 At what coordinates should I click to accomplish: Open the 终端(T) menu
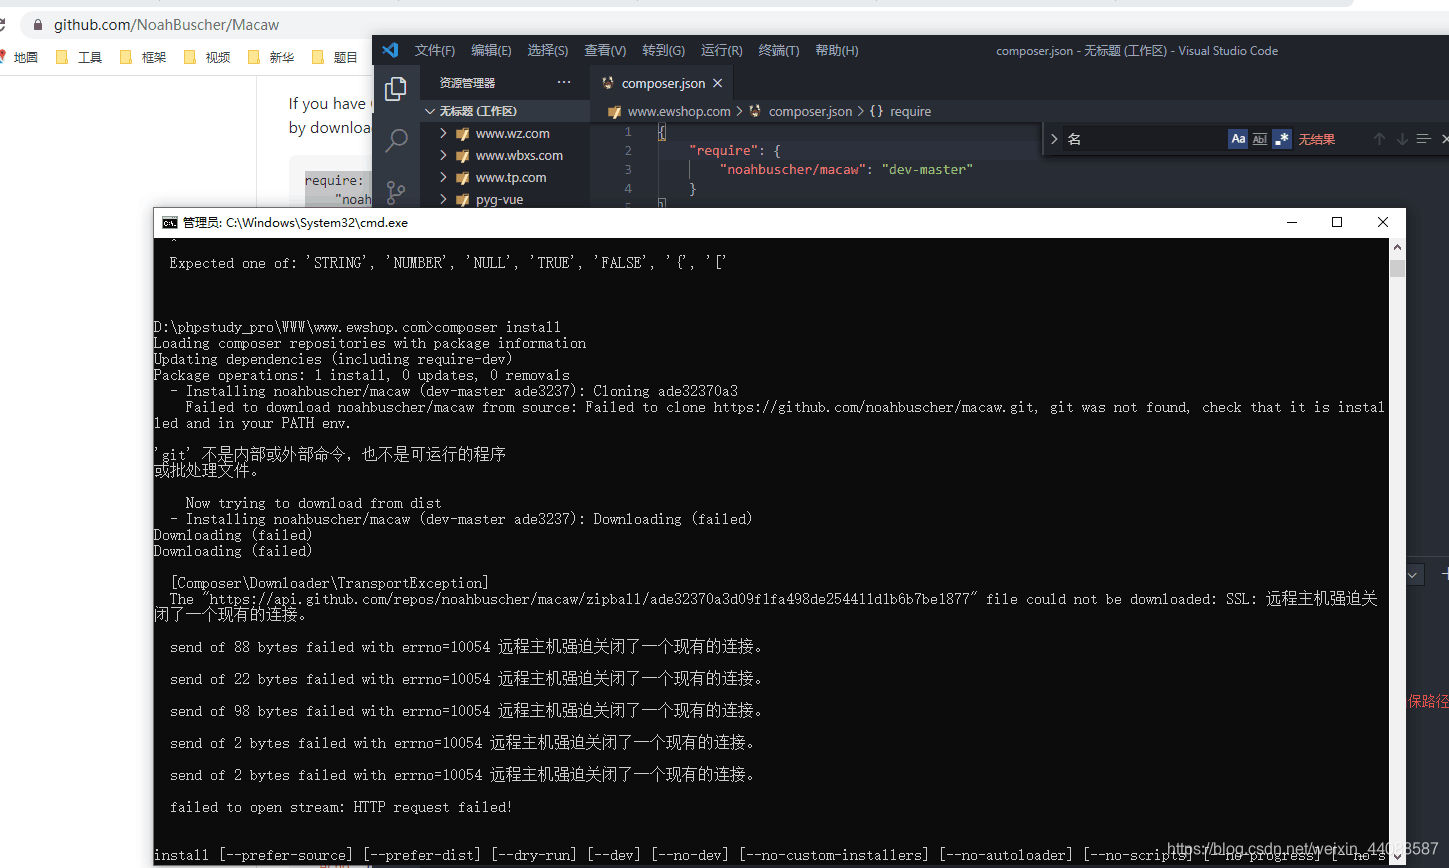[x=779, y=50]
